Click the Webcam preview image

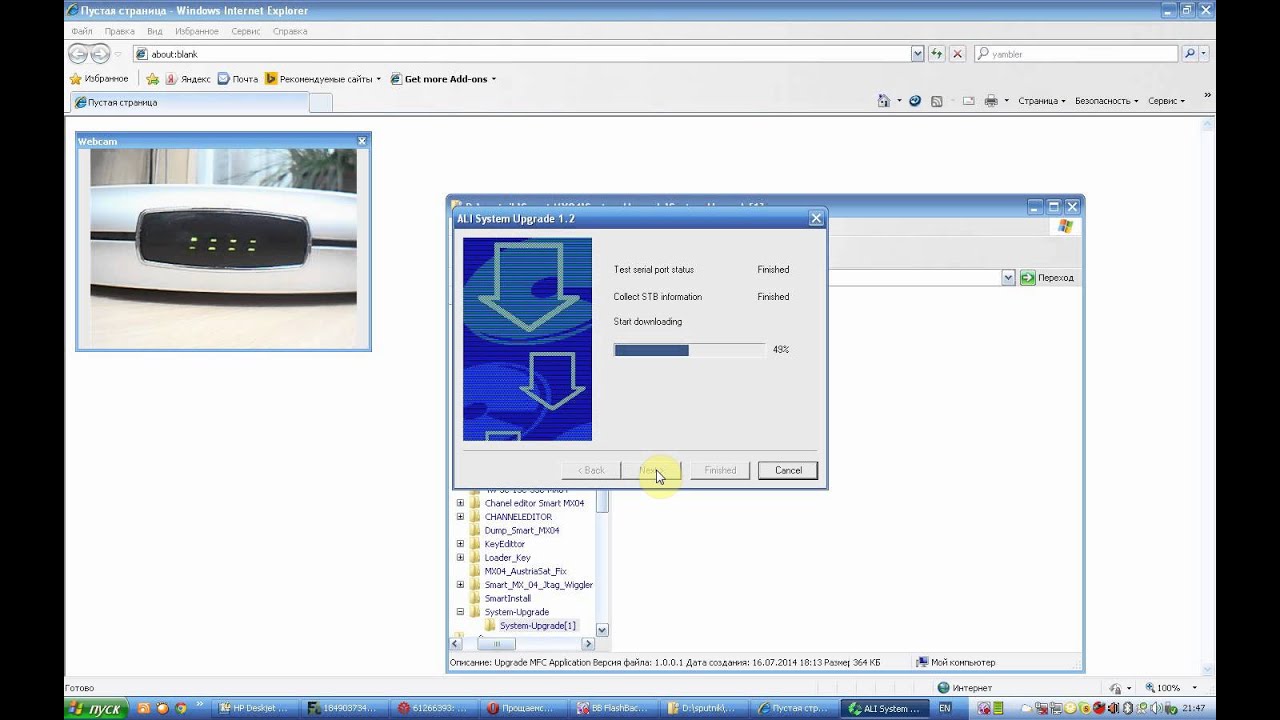click(x=224, y=247)
